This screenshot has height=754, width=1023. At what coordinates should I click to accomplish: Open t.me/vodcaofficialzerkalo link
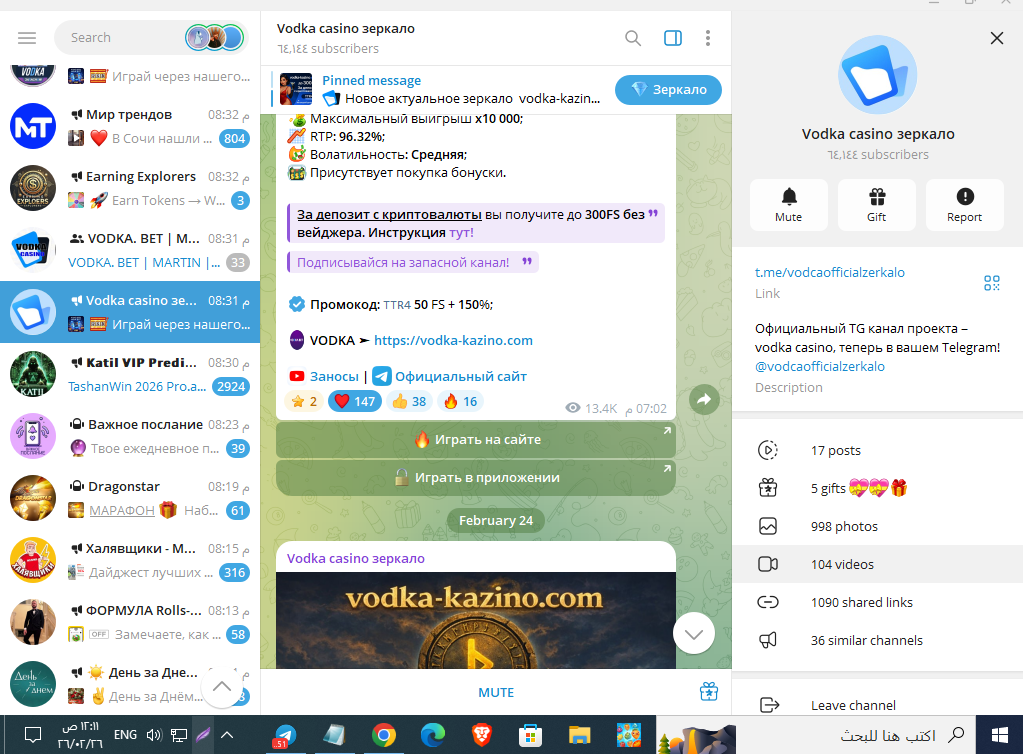point(830,273)
